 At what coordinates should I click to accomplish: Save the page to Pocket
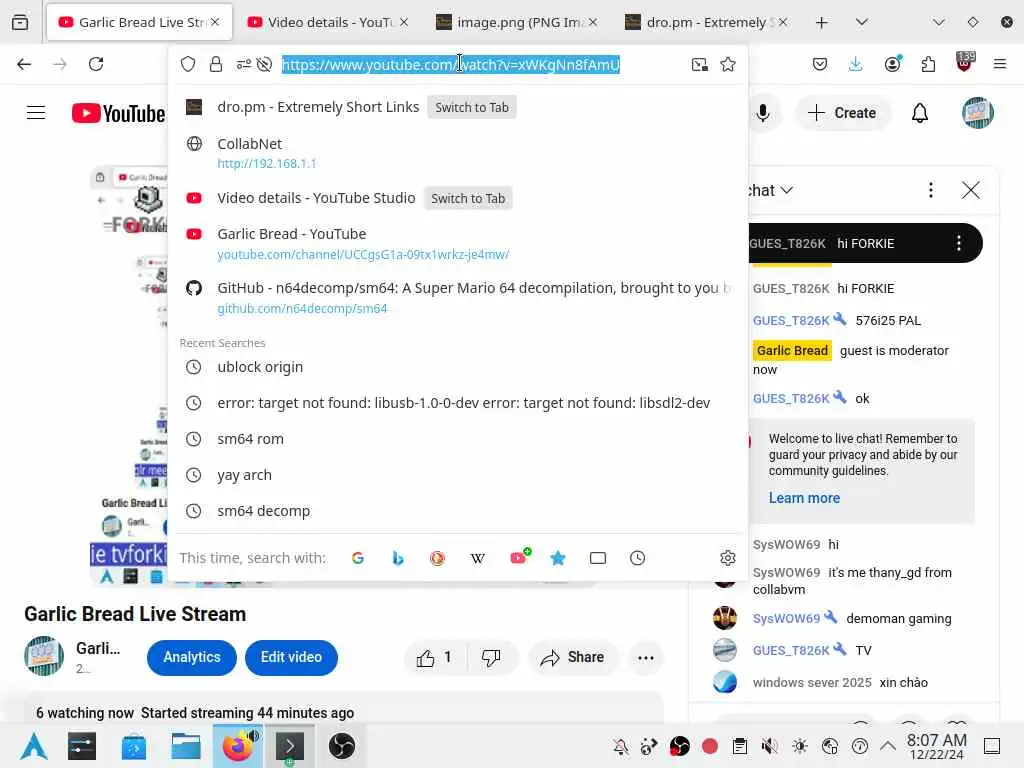point(820,64)
